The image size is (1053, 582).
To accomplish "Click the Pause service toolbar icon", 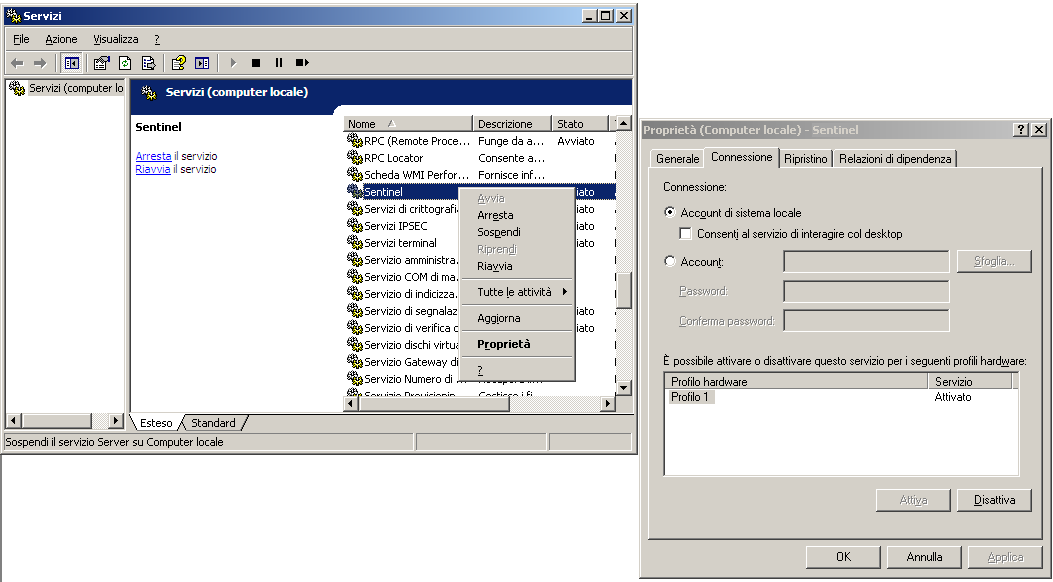I will [x=279, y=63].
